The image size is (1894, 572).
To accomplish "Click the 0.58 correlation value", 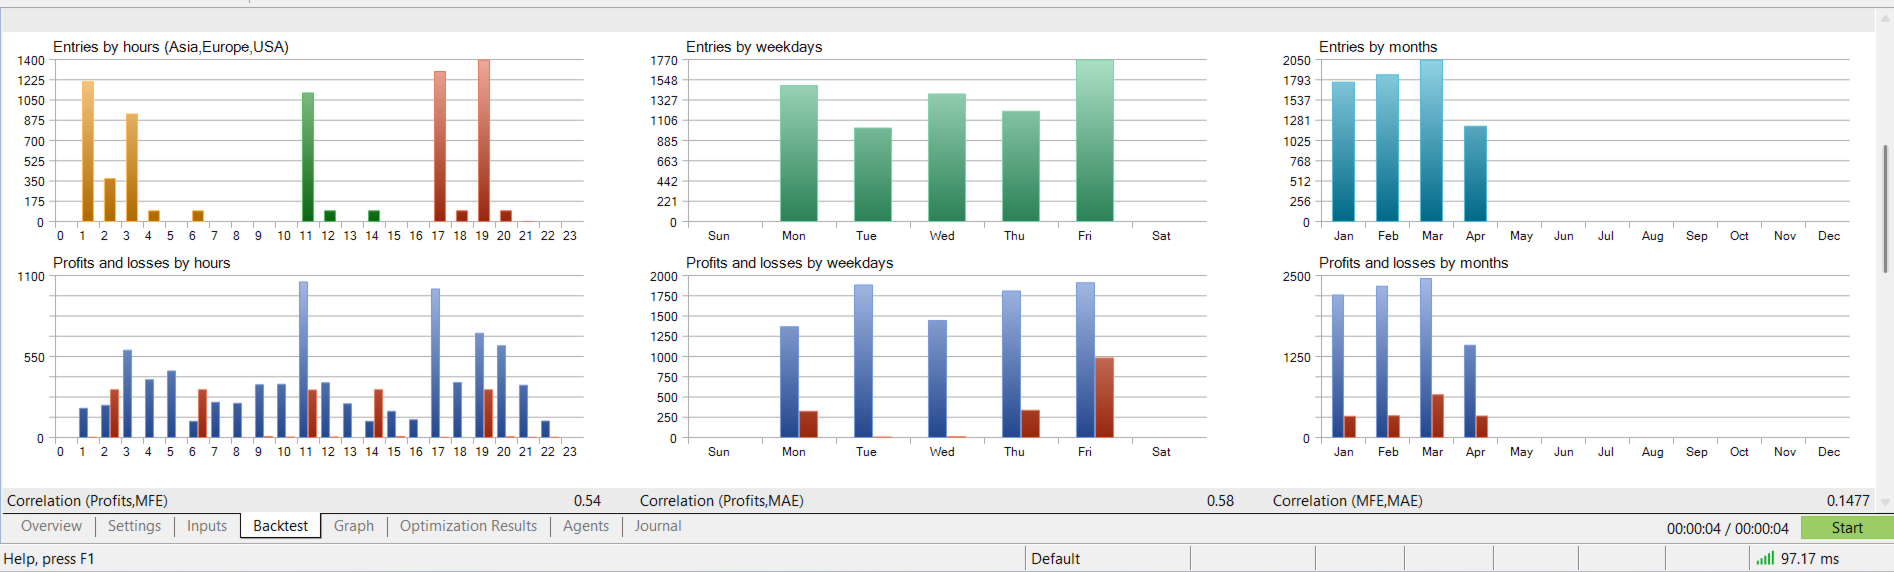I will point(1220,501).
